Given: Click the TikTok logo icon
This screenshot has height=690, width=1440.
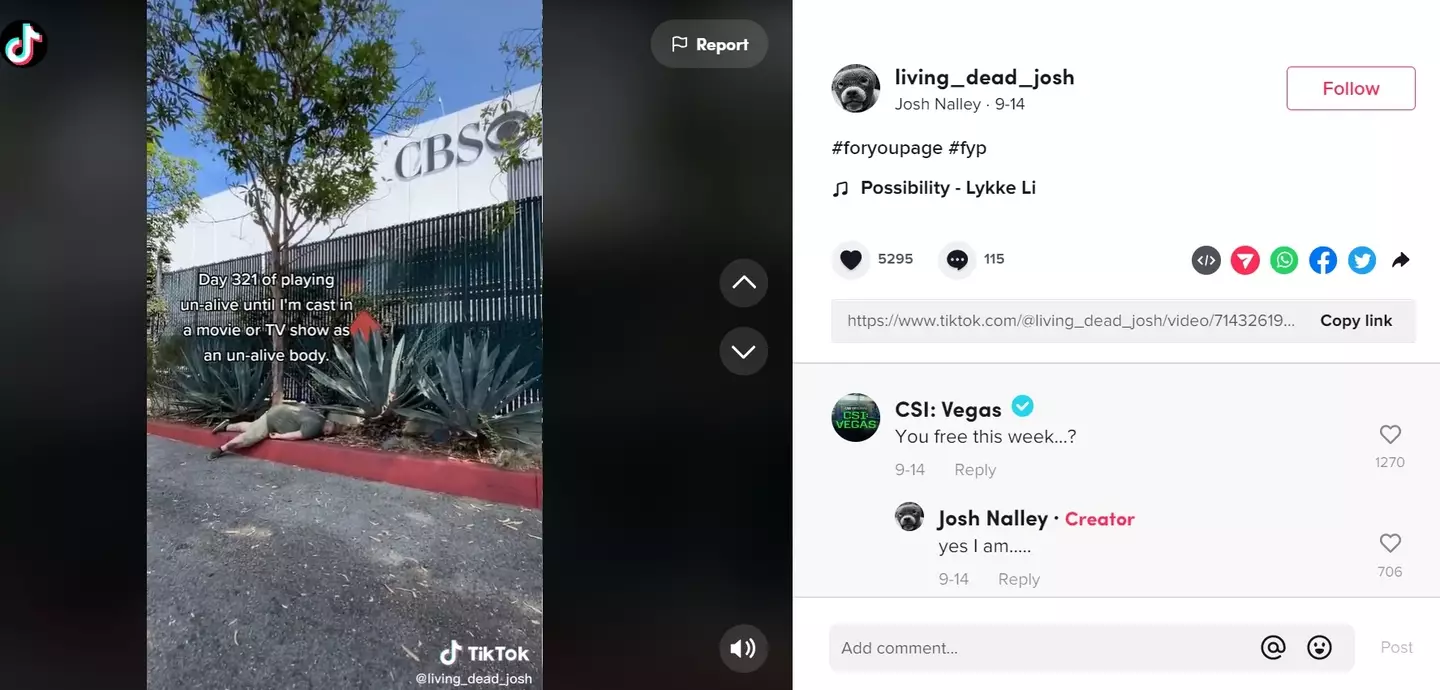Looking at the screenshot, I should click(x=24, y=45).
